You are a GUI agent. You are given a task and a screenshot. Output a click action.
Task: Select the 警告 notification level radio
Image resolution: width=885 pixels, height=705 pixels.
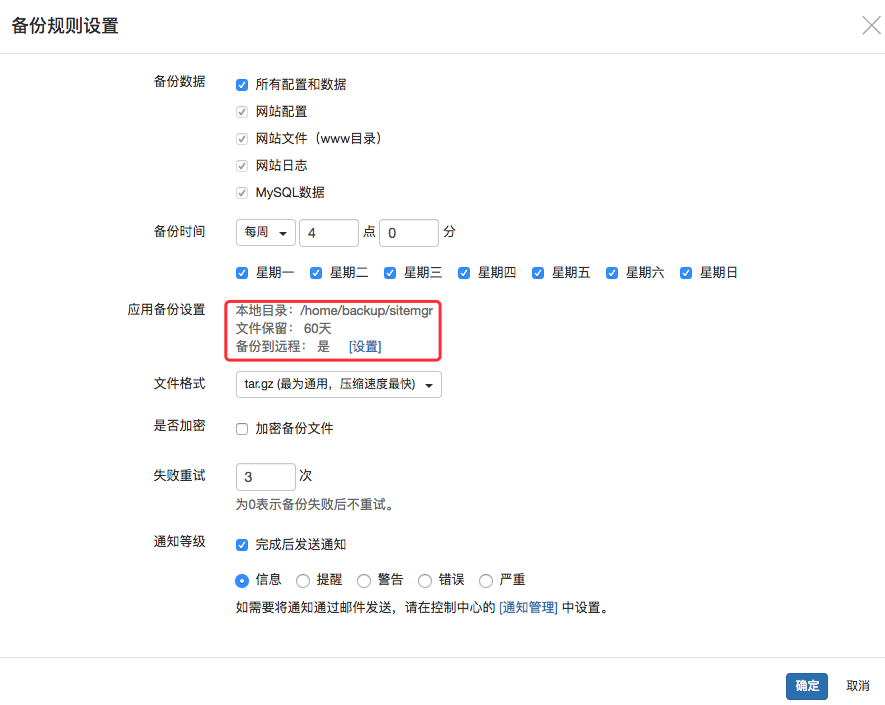coord(364,580)
